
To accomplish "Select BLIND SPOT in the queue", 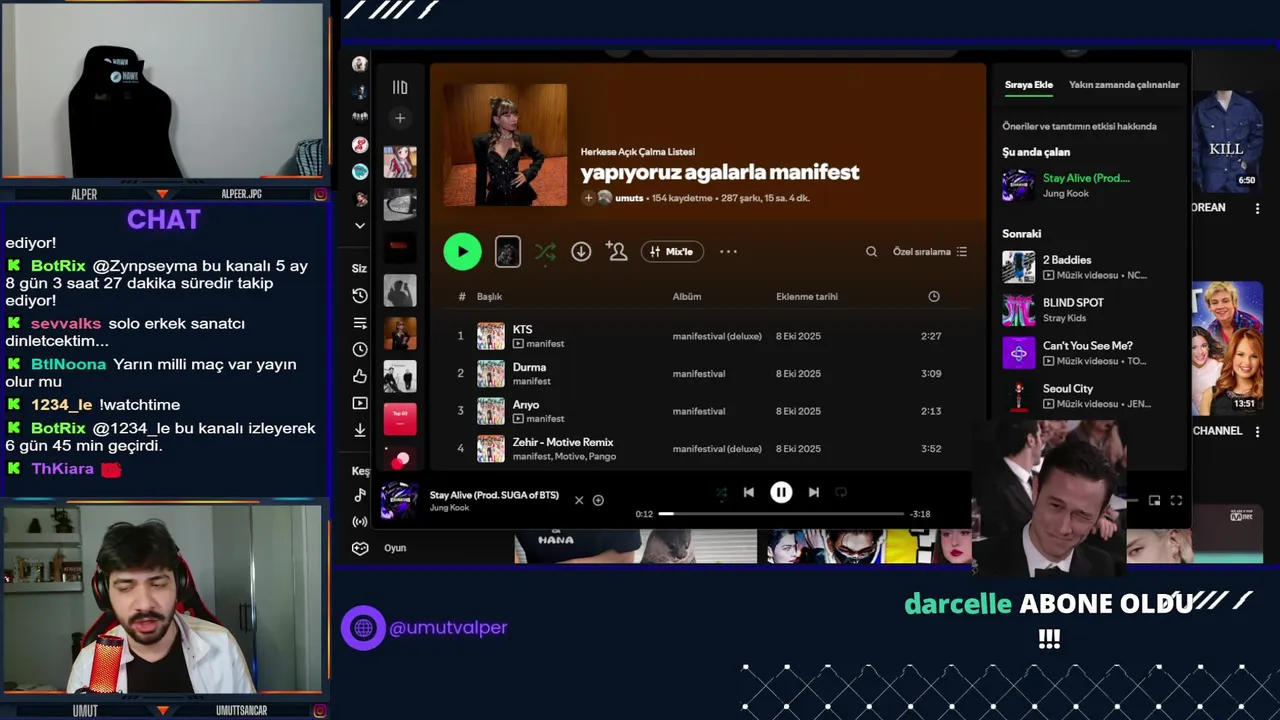I will [x=1085, y=310].
